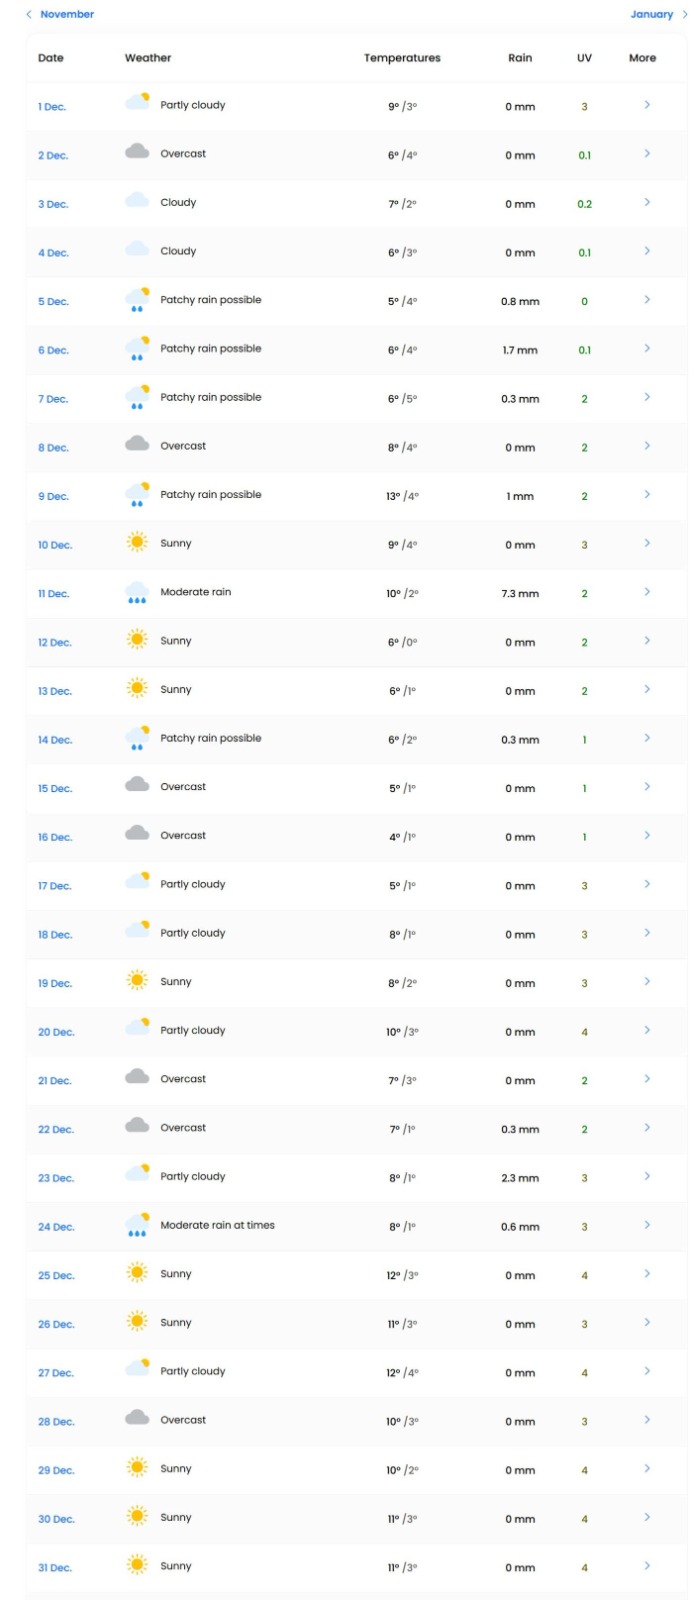693x1600 pixels.
Task: Click the overcast cloud icon for 2 Dec.
Action: click(x=137, y=152)
